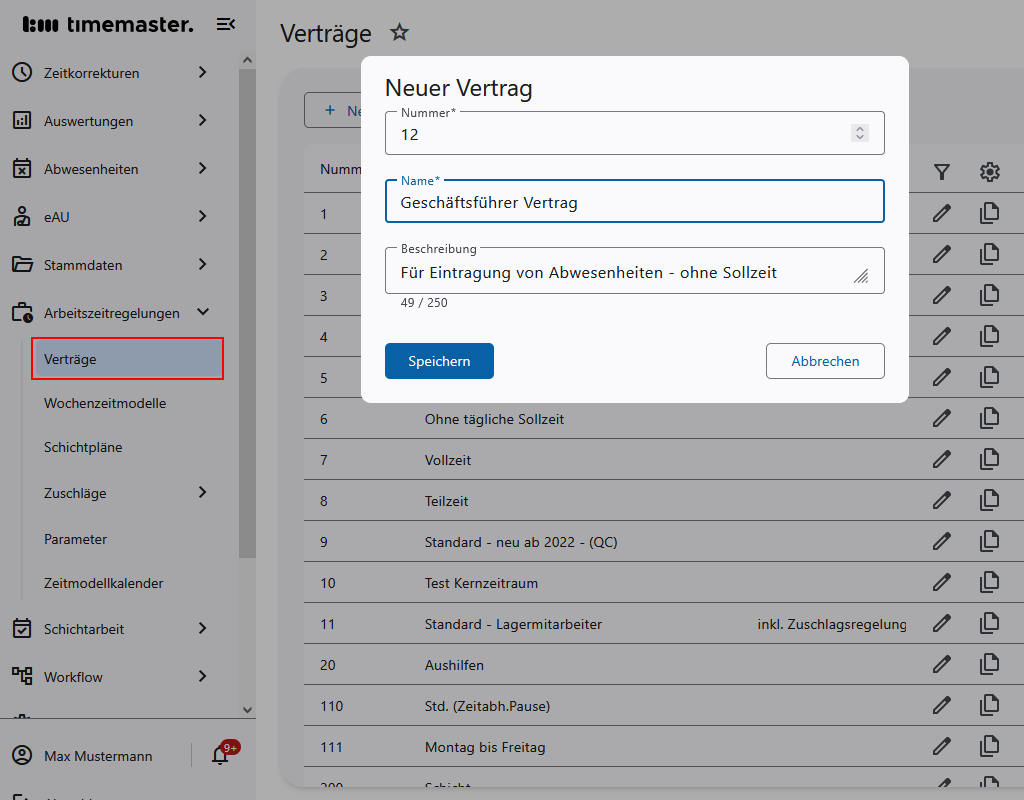The height and width of the screenshot is (800, 1024).
Task: Open table column settings gear icon
Action: click(x=989, y=172)
